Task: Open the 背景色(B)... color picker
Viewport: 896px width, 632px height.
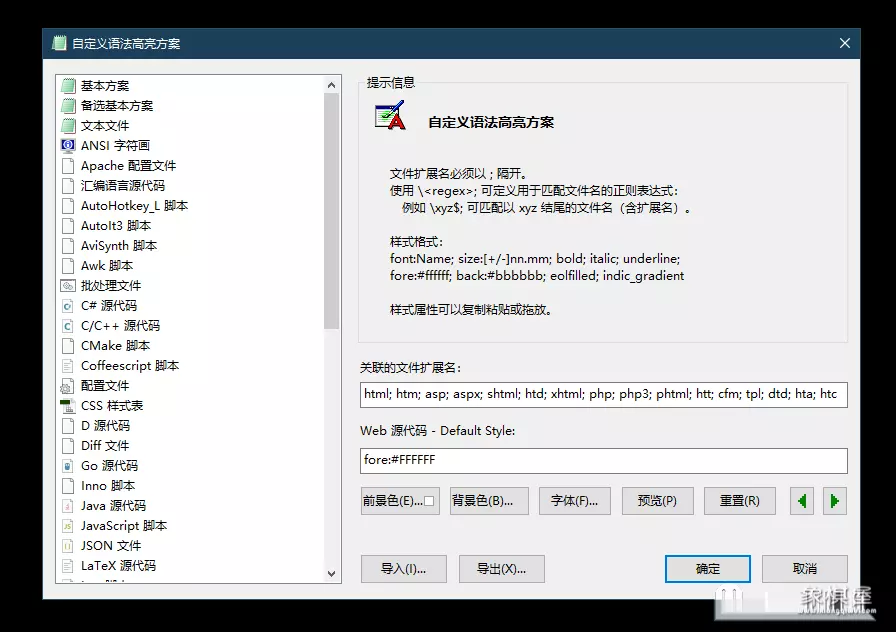Action: 489,501
